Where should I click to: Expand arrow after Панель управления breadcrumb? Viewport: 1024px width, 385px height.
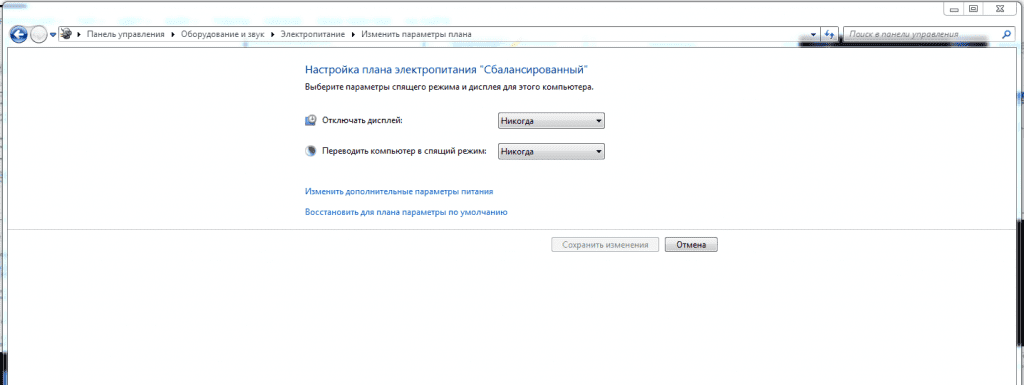click(x=173, y=34)
